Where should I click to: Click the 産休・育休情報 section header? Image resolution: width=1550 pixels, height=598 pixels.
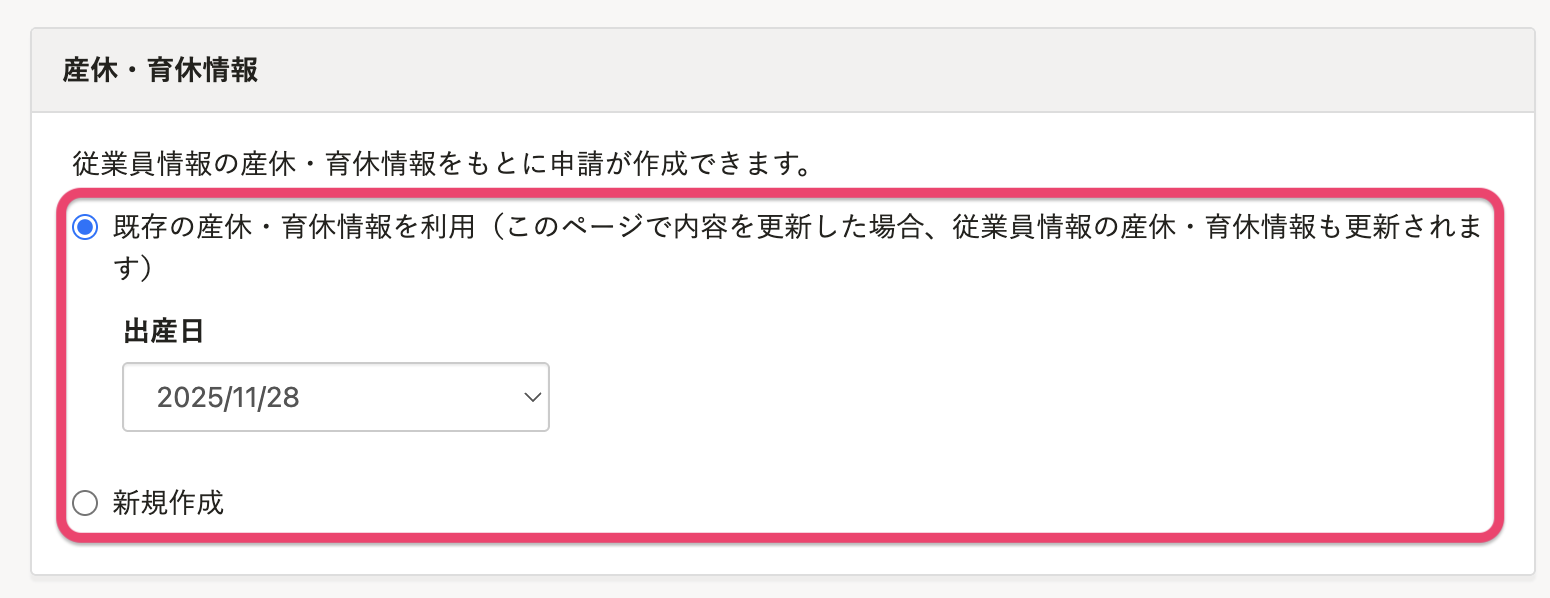point(161,72)
